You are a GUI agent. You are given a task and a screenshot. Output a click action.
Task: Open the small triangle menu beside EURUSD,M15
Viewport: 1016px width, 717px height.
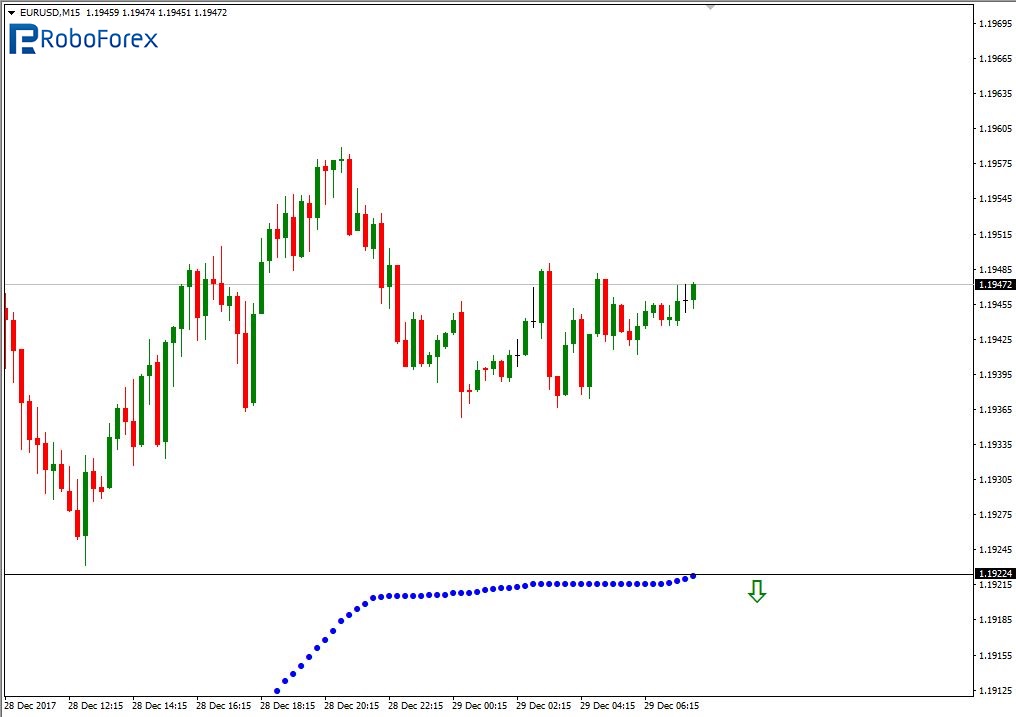point(11,13)
